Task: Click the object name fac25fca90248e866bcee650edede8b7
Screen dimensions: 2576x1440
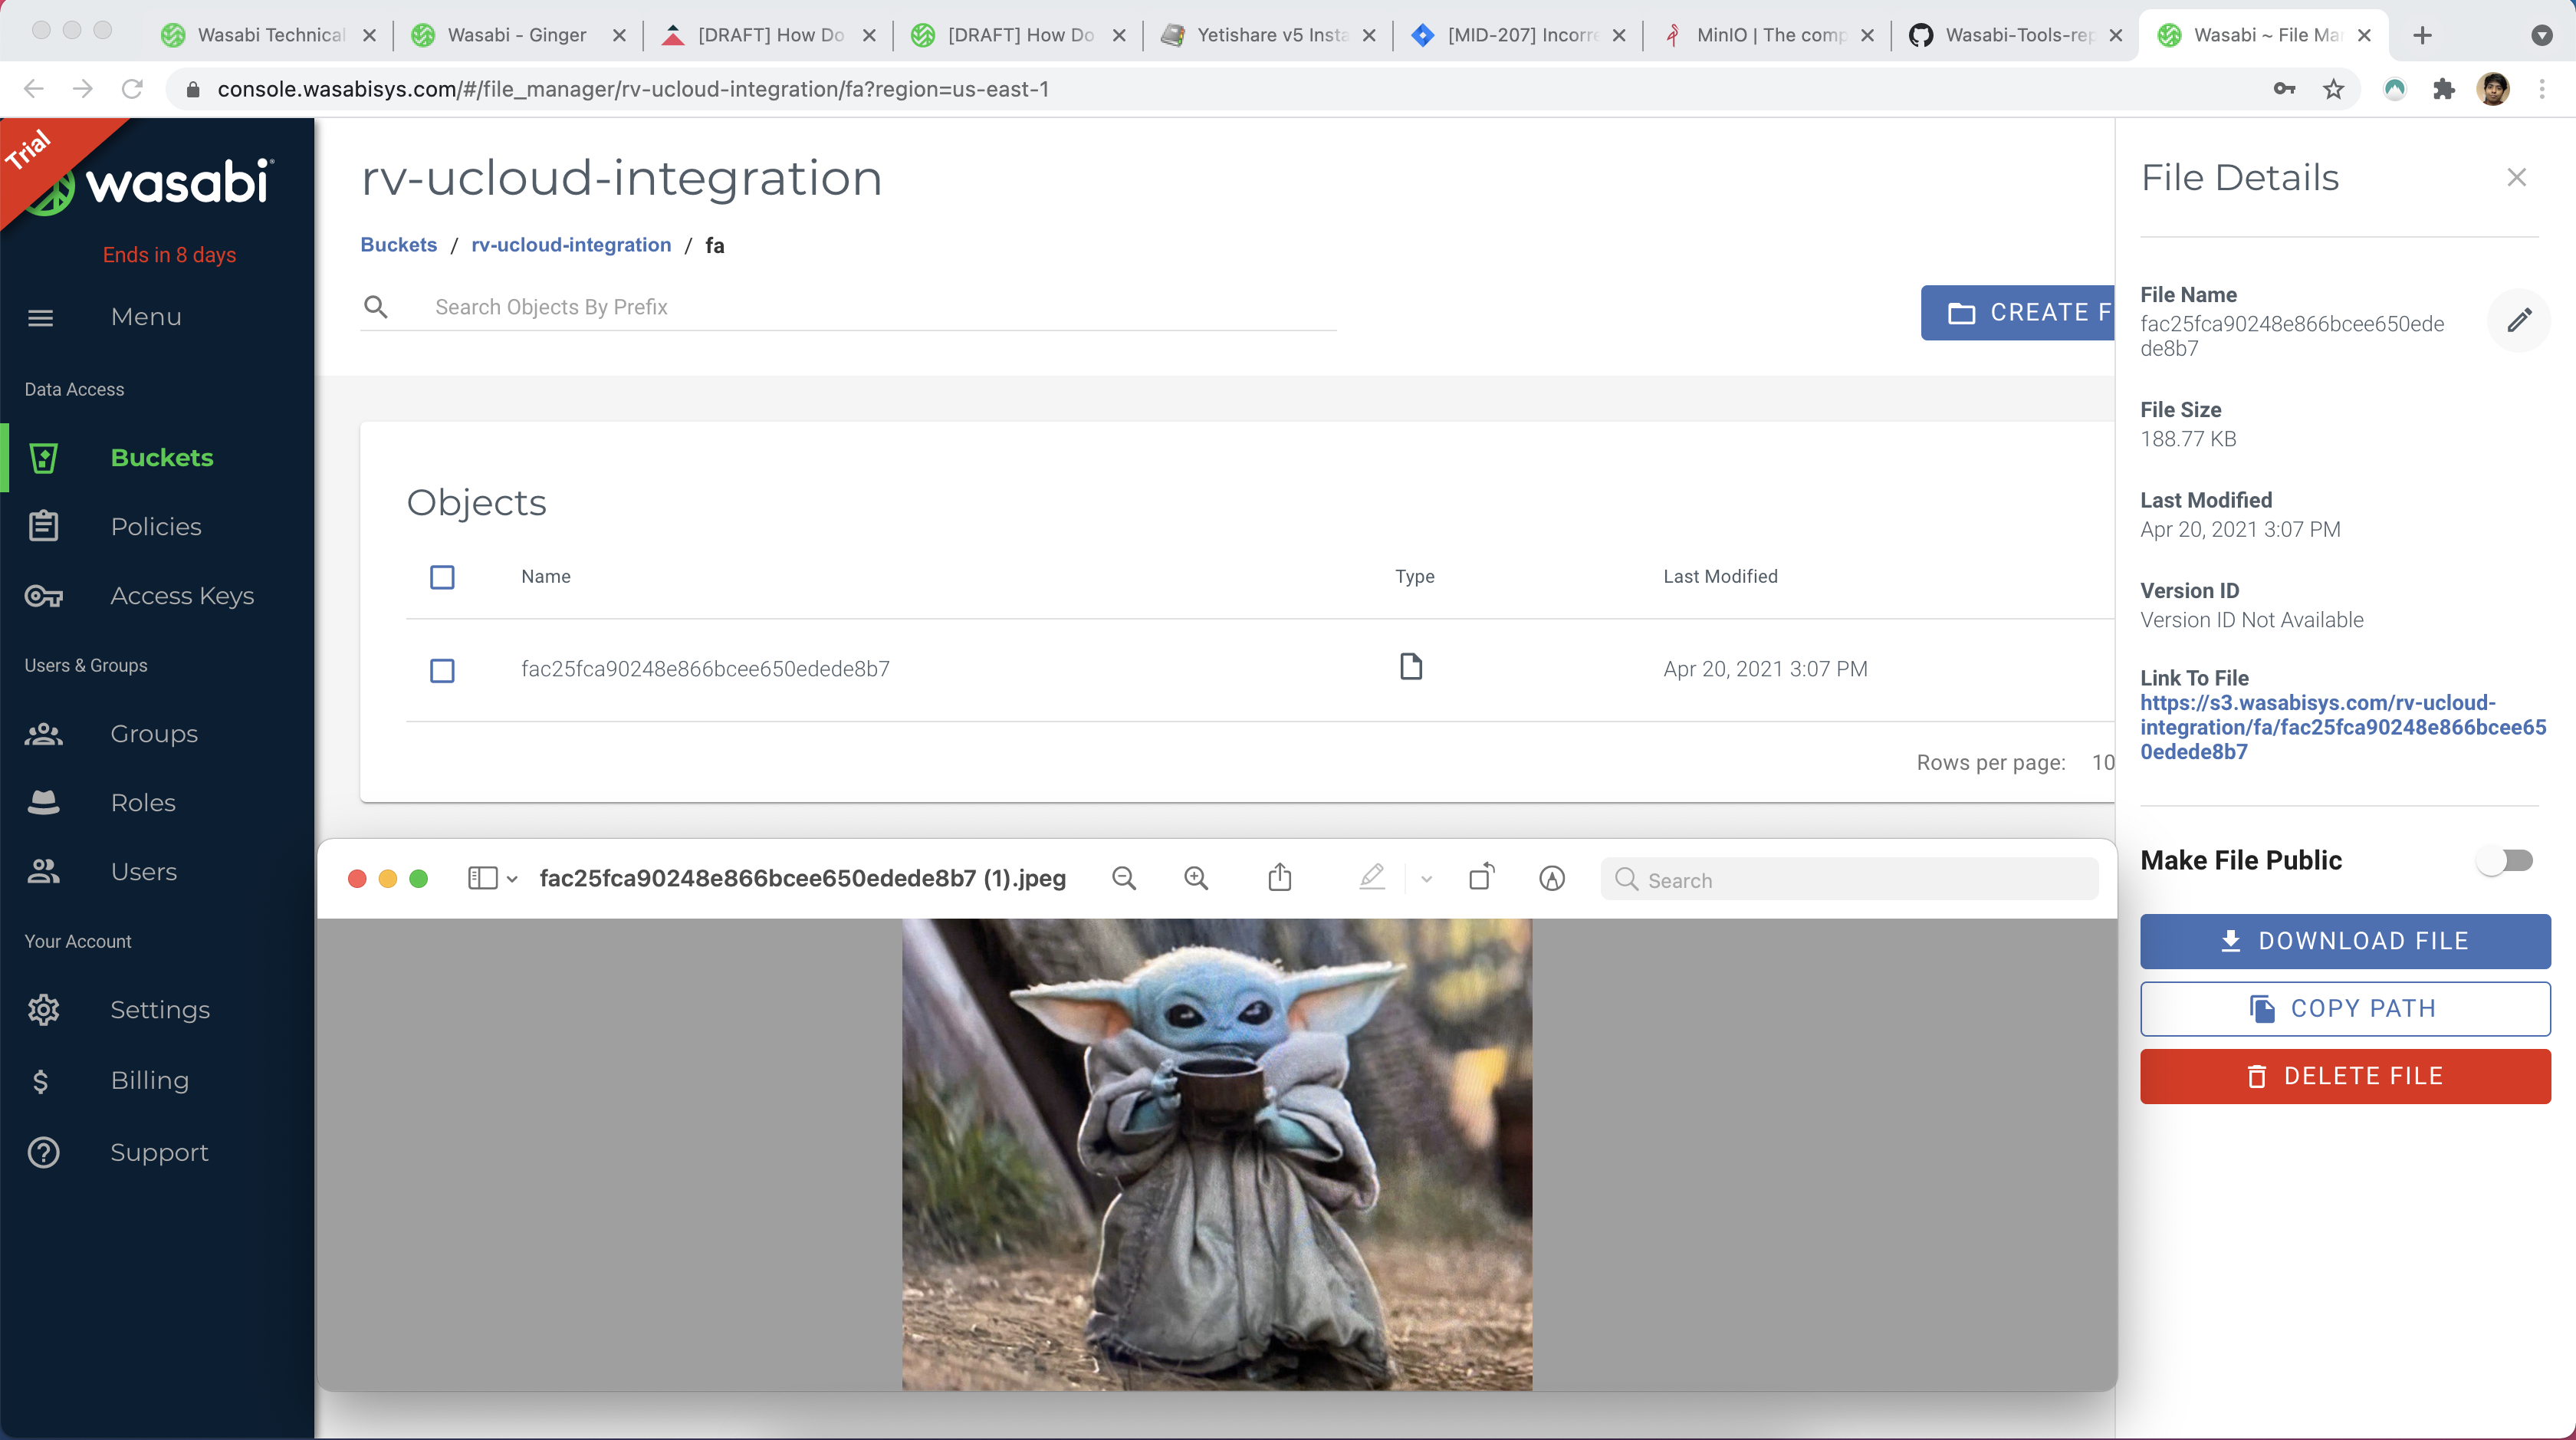Action: tap(705, 669)
